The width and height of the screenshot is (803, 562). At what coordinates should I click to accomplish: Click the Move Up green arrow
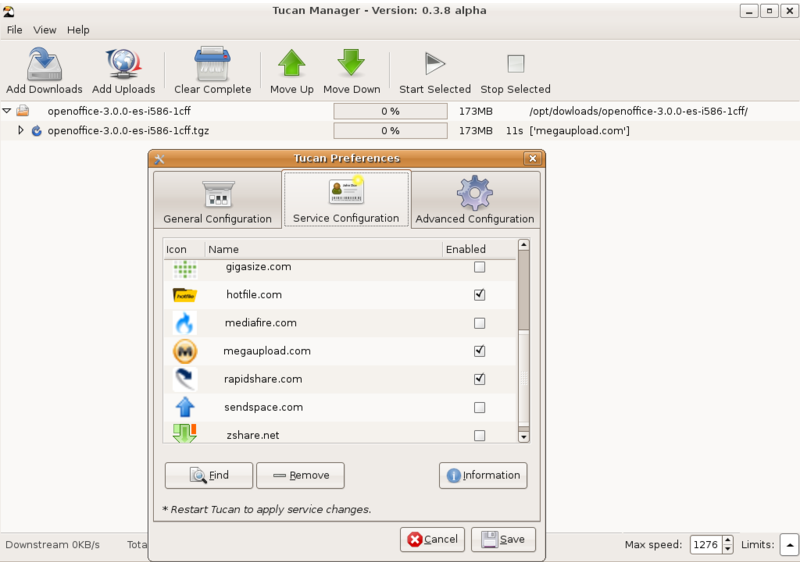click(292, 63)
